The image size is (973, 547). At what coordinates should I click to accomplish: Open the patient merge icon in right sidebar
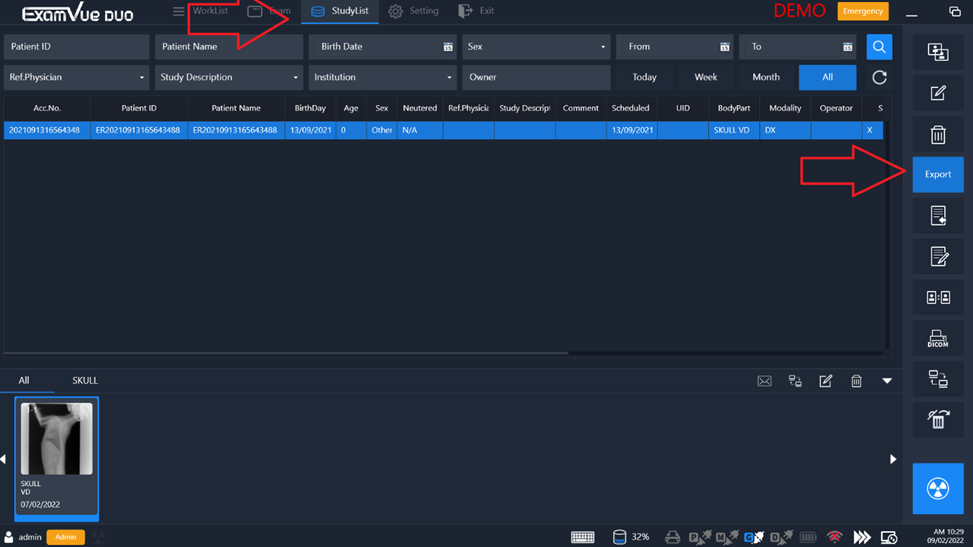[938, 52]
